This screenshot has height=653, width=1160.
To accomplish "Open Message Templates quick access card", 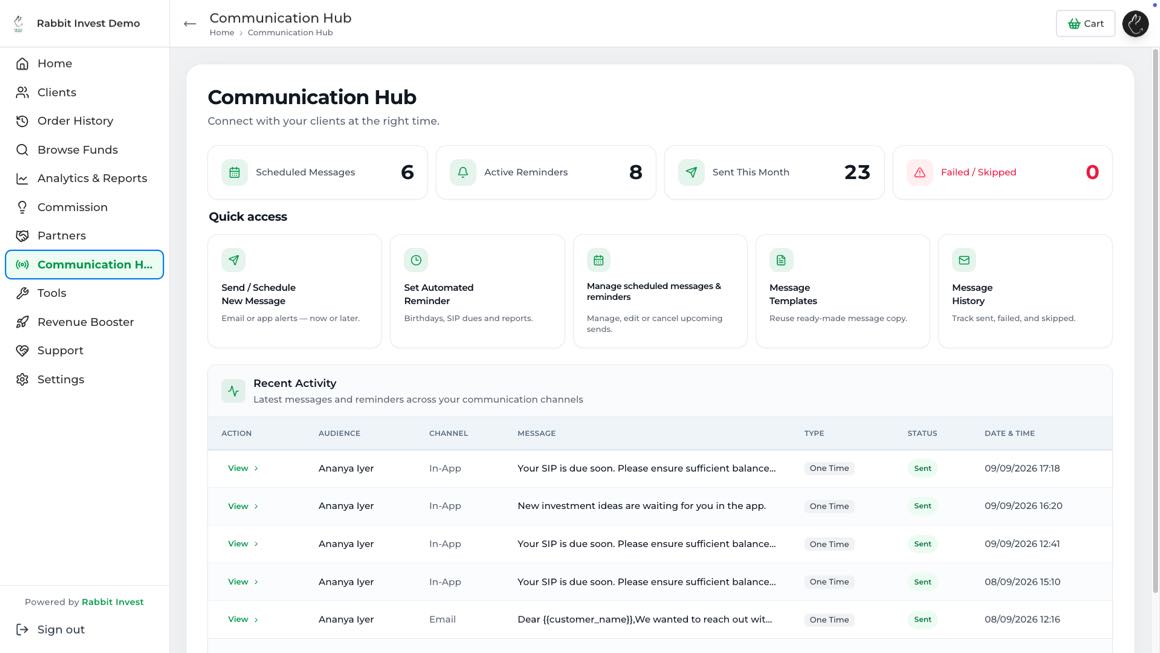I will pos(843,291).
